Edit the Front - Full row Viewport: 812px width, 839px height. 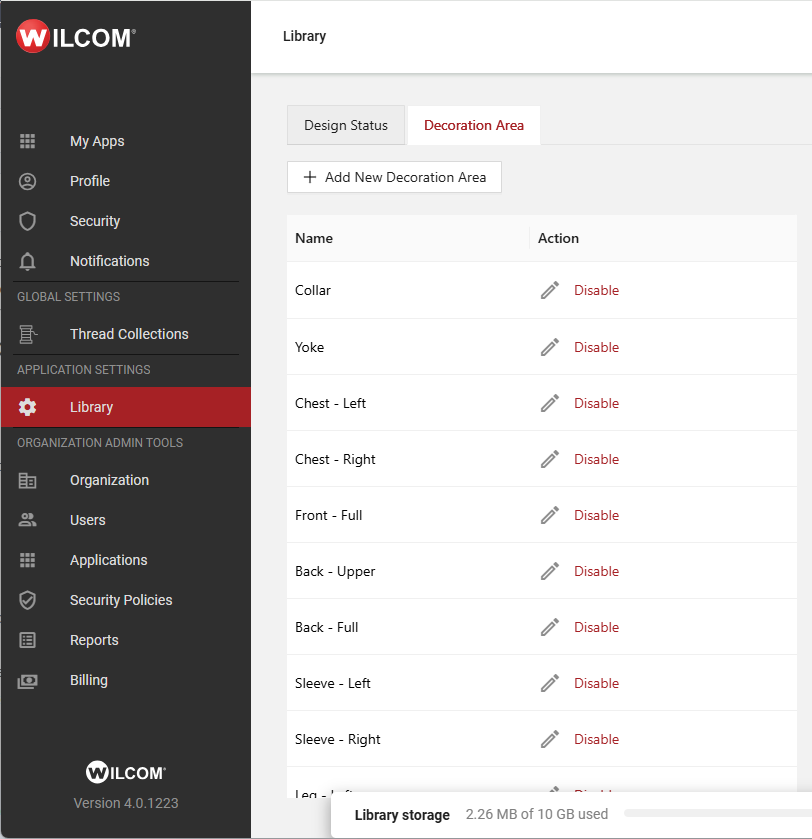coord(549,515)
